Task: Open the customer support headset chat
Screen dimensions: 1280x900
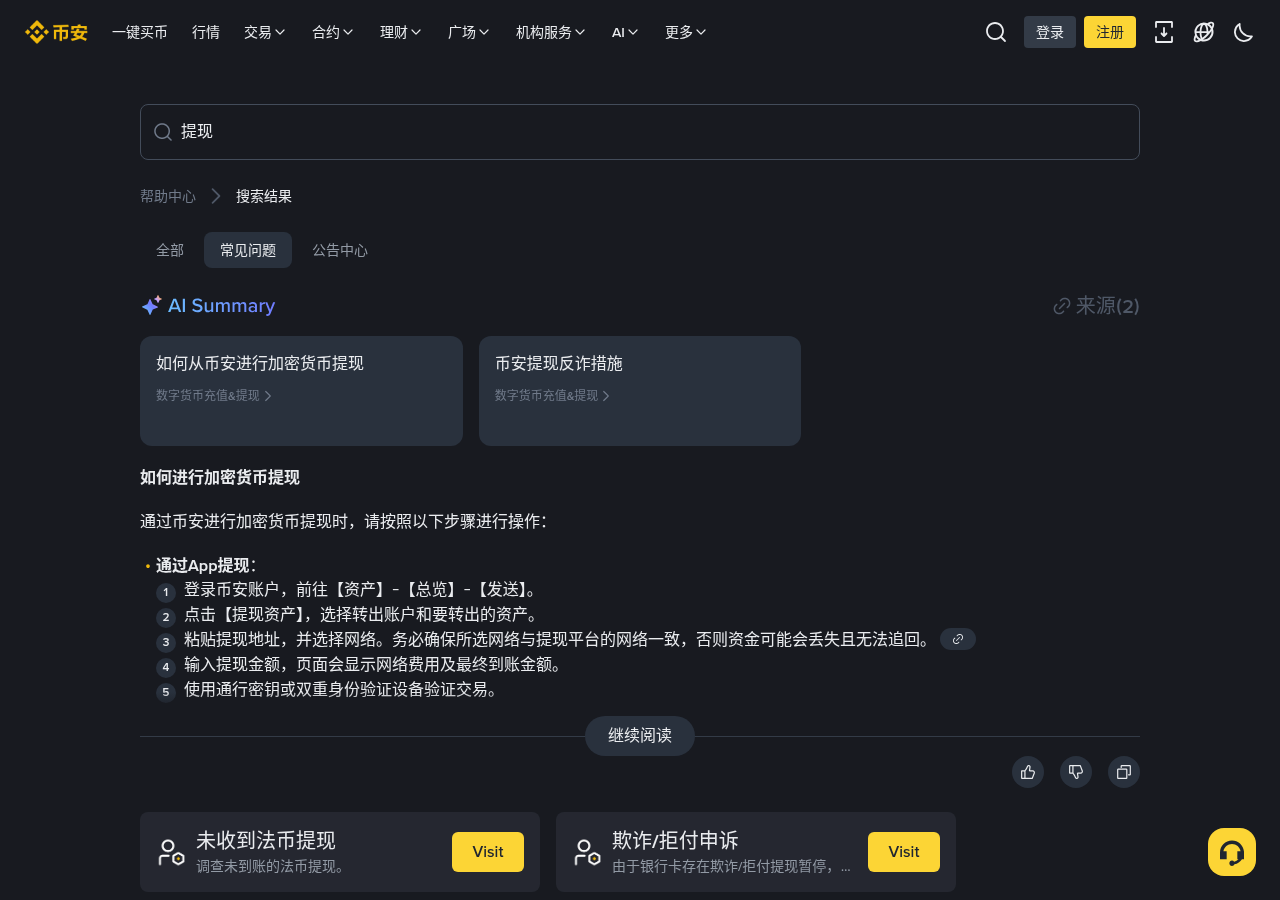Action: (1232, 852)
